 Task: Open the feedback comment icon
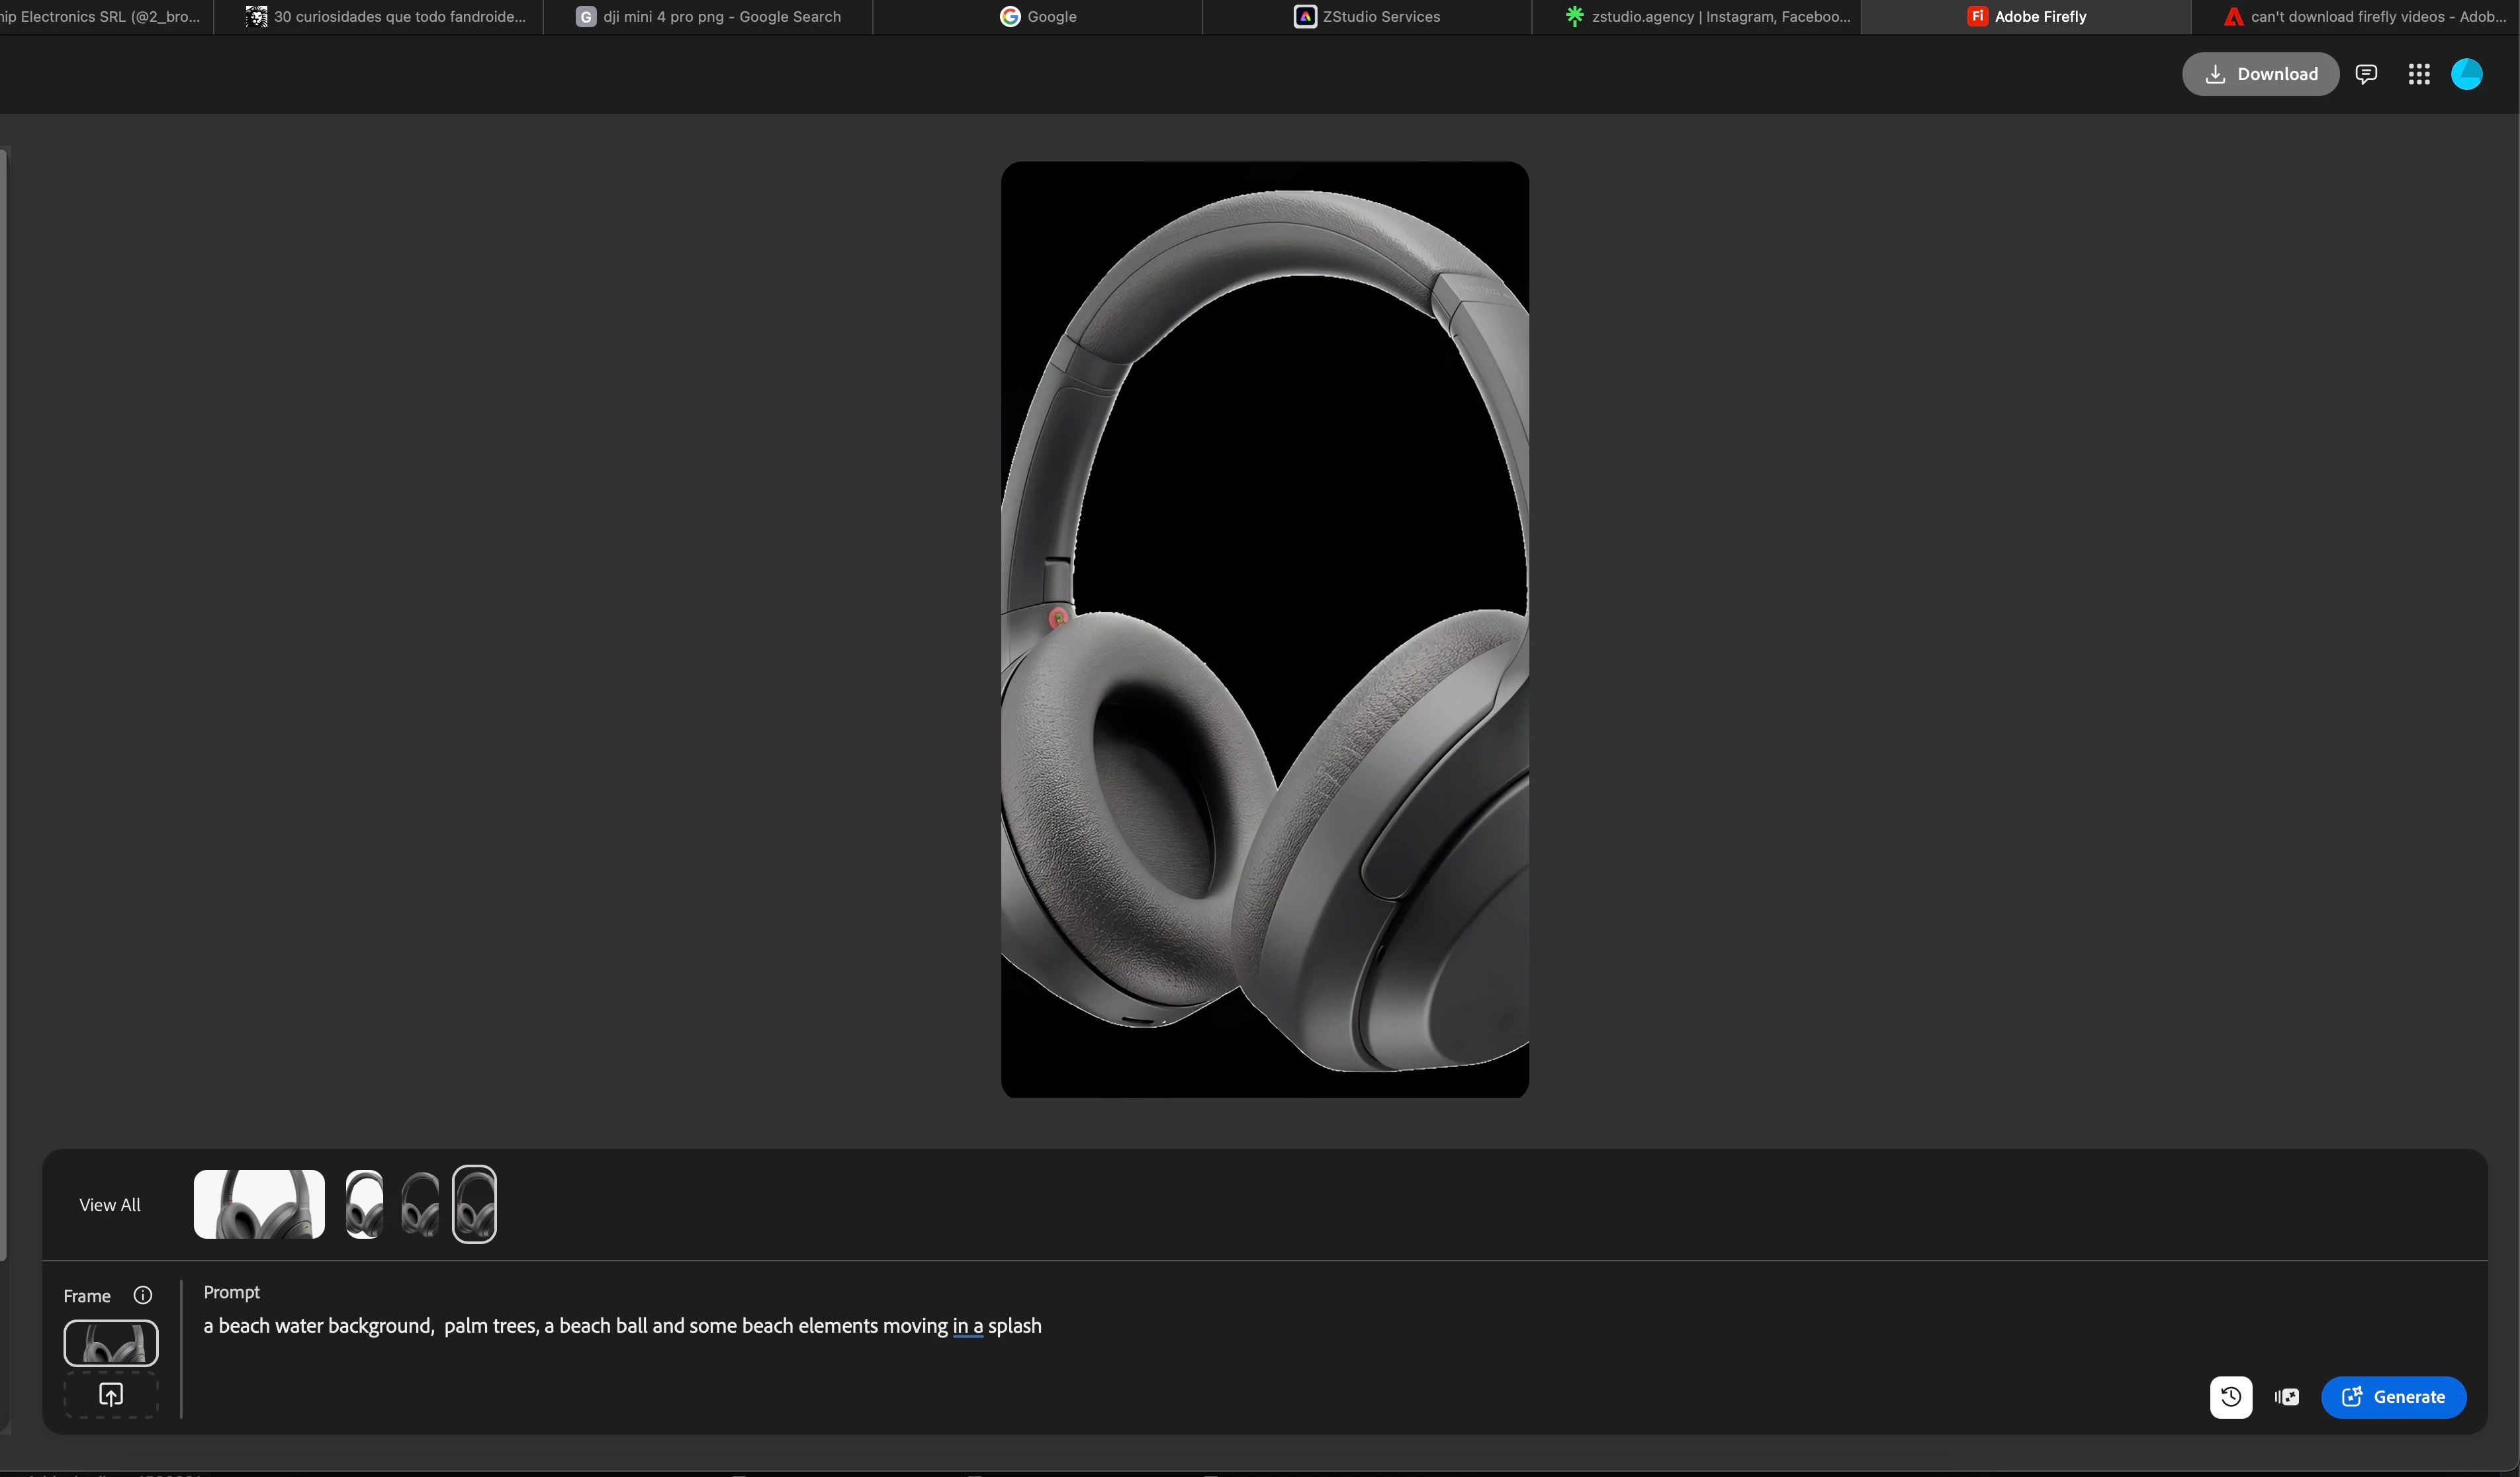coord(2366,74)
